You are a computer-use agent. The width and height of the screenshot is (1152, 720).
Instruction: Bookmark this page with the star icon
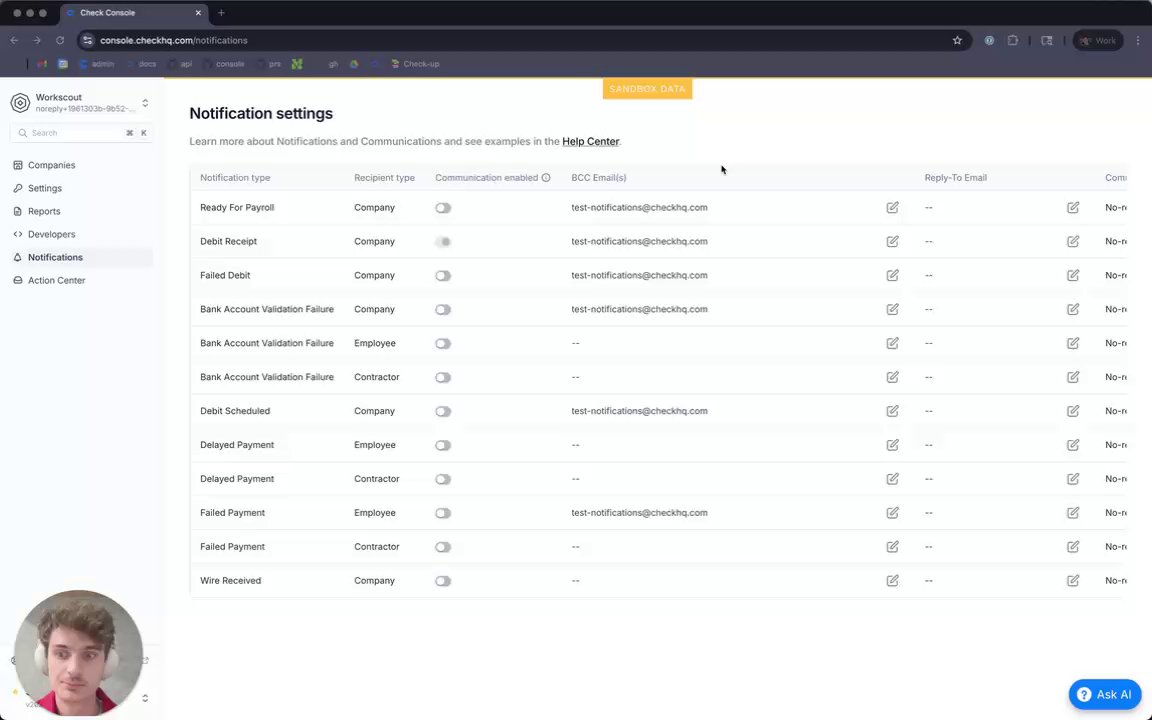[957, 41]
